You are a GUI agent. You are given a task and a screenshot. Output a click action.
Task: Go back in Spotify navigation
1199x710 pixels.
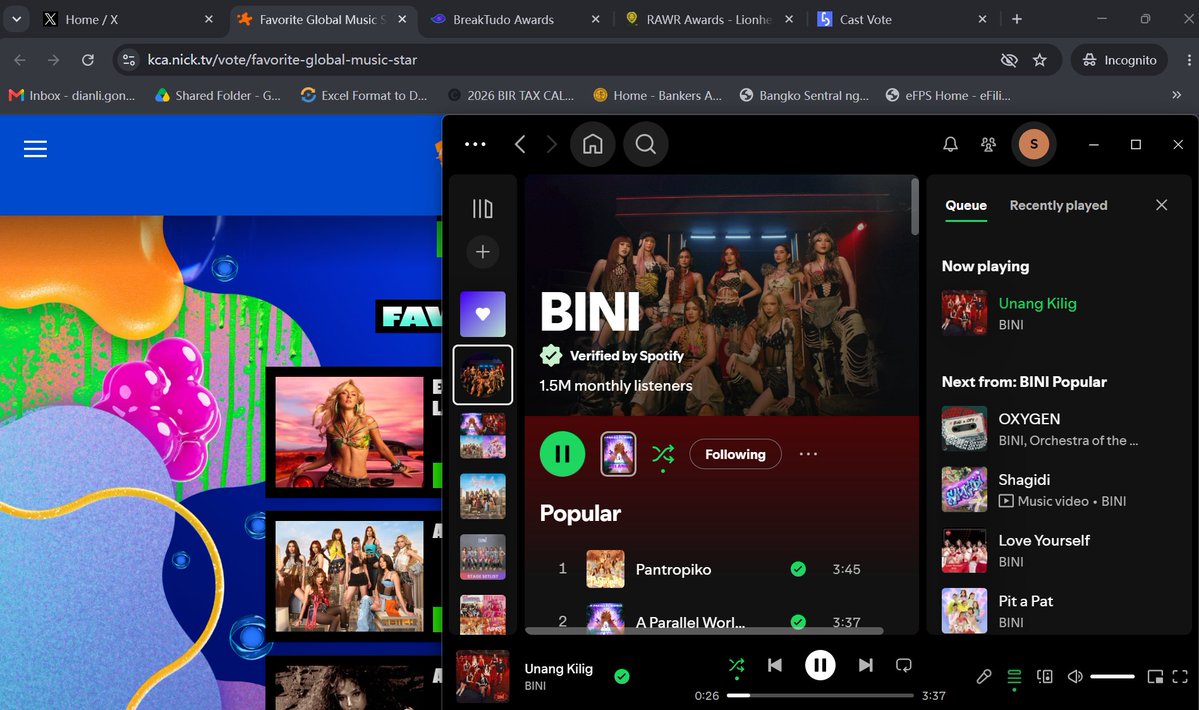click(x=520, y=144)
